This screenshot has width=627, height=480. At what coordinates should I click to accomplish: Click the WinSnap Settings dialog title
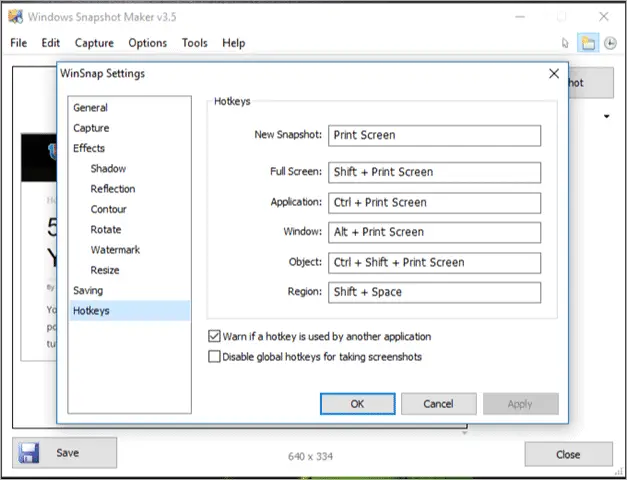(102, 74)
